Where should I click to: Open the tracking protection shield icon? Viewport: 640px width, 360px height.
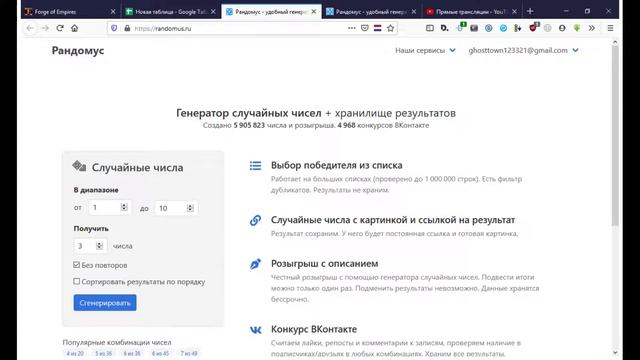point(114,28)
